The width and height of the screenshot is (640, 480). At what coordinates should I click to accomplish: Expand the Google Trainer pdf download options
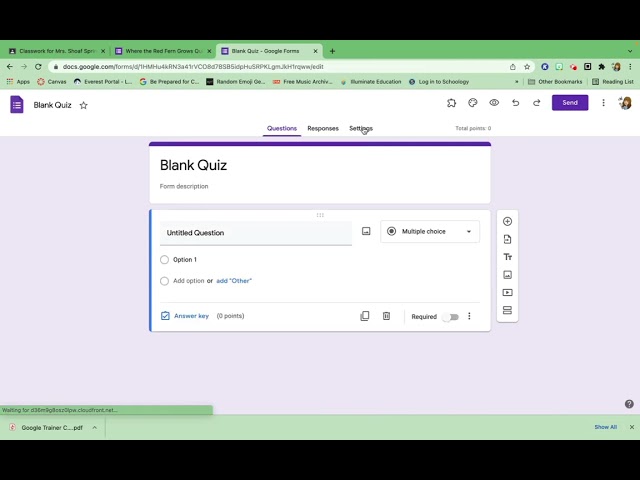(94, 427)
